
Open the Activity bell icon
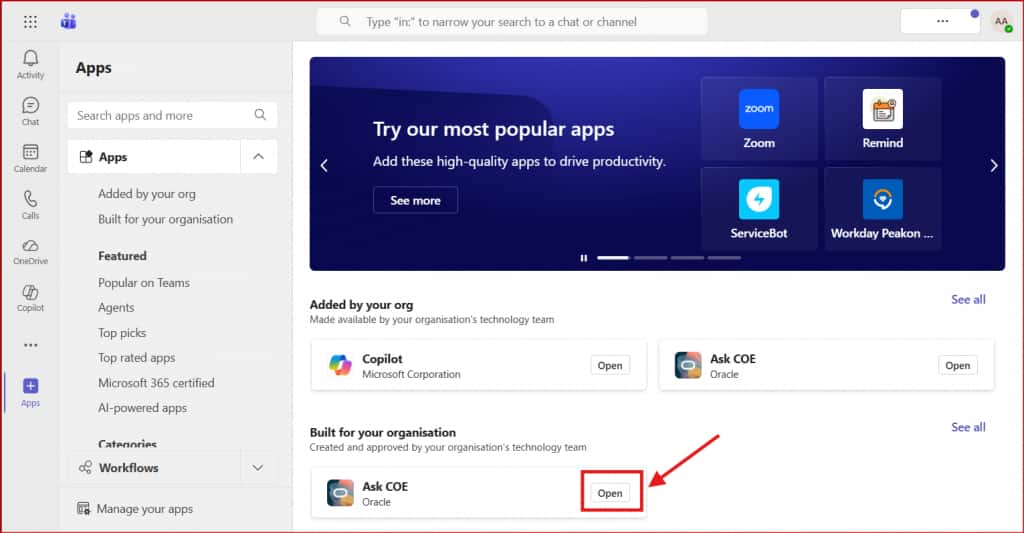[x=30, y=65]
